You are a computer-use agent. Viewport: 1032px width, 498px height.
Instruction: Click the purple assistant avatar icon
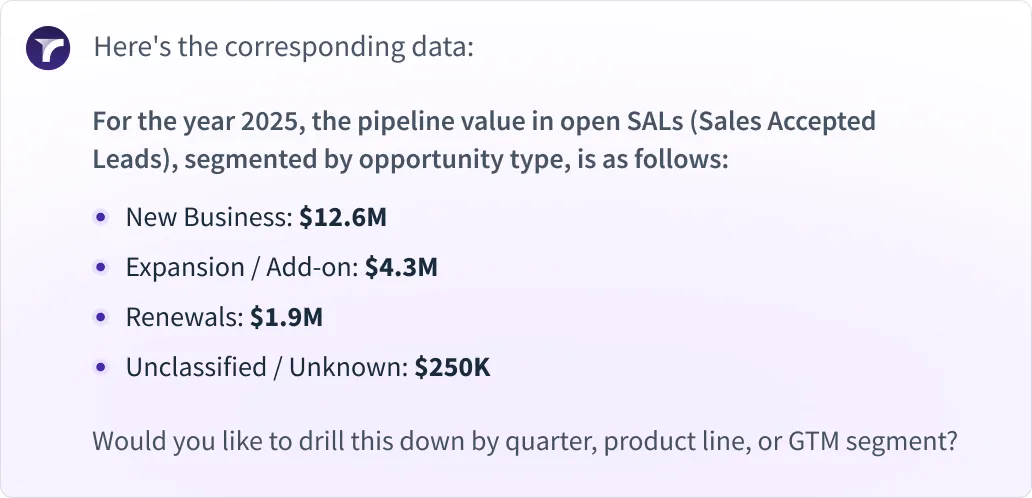48,48
